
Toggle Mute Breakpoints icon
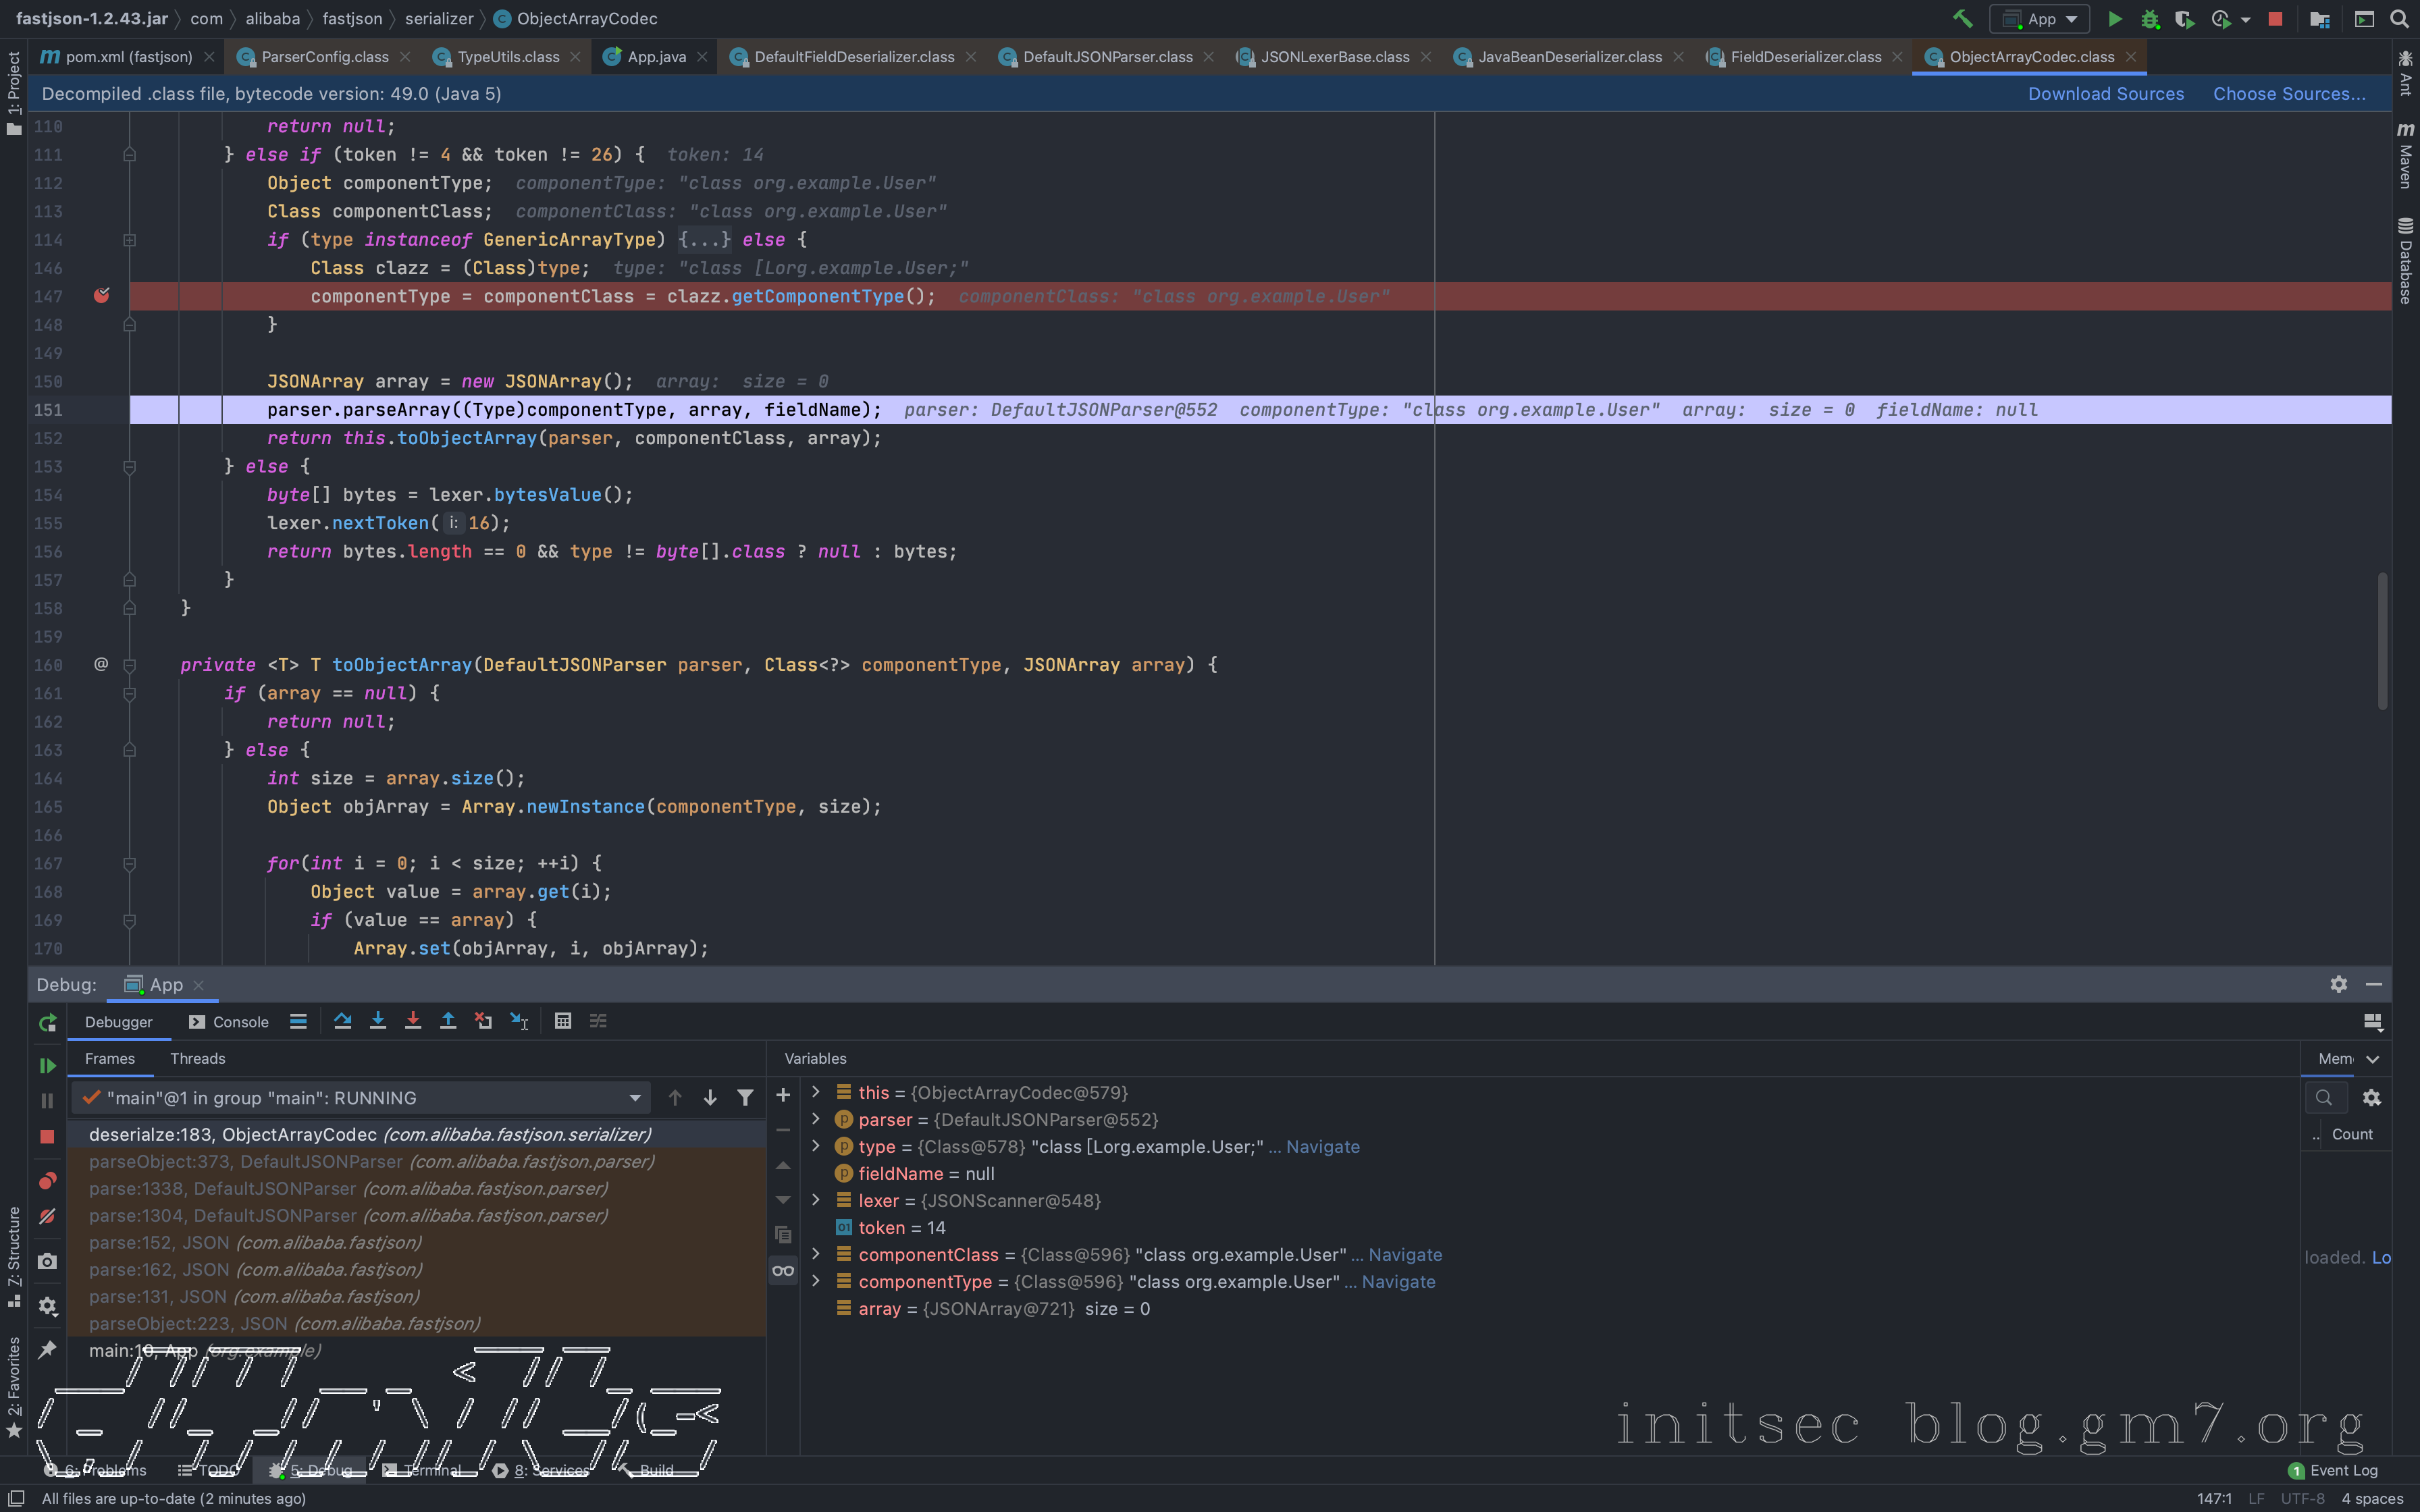[47, 1217]
